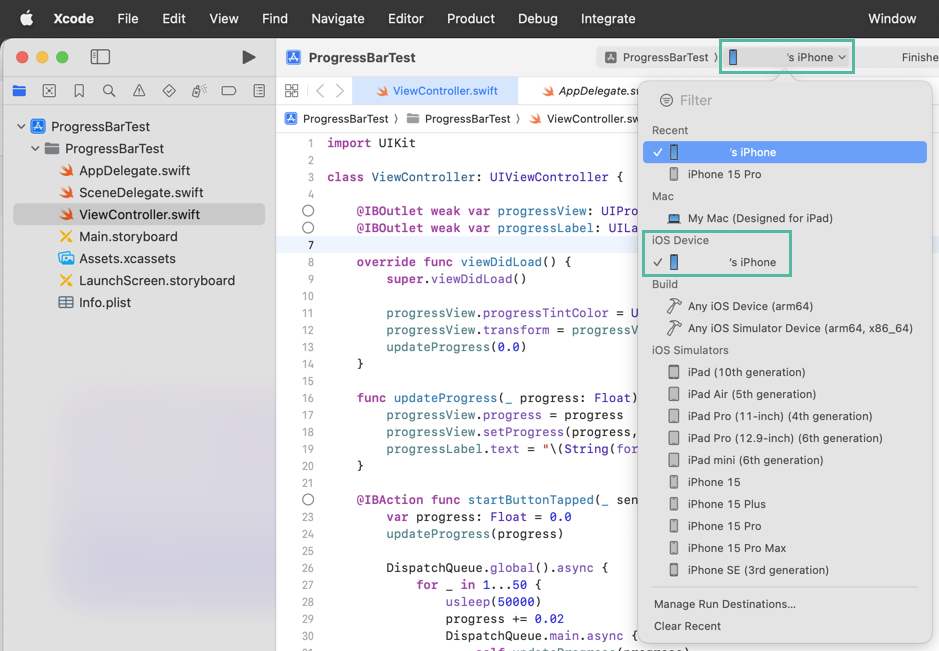Viewport: 939px width, 651px height.
Task: Choose My Mac (Designed for iPad)
Action: point(784,218)
